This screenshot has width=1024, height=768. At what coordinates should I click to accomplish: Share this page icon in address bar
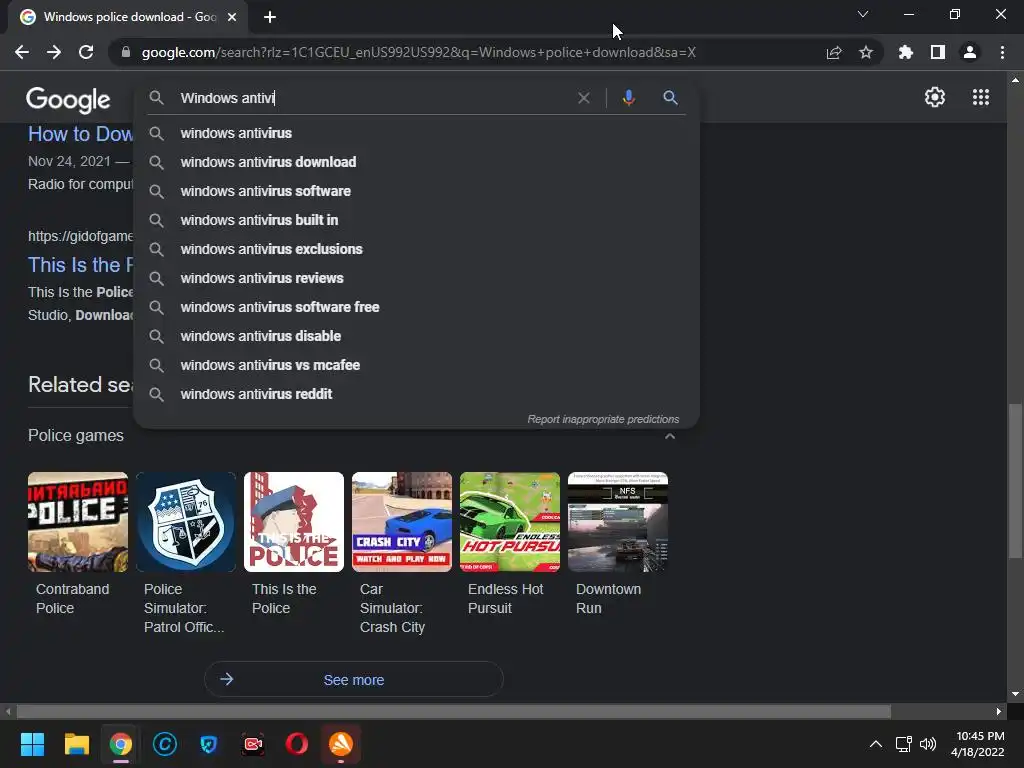click(x=834, y=53)
